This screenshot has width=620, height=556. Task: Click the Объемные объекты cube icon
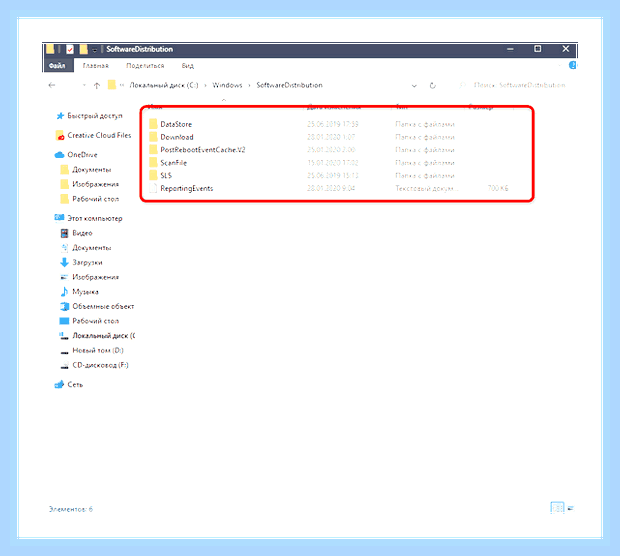(64, 306)
